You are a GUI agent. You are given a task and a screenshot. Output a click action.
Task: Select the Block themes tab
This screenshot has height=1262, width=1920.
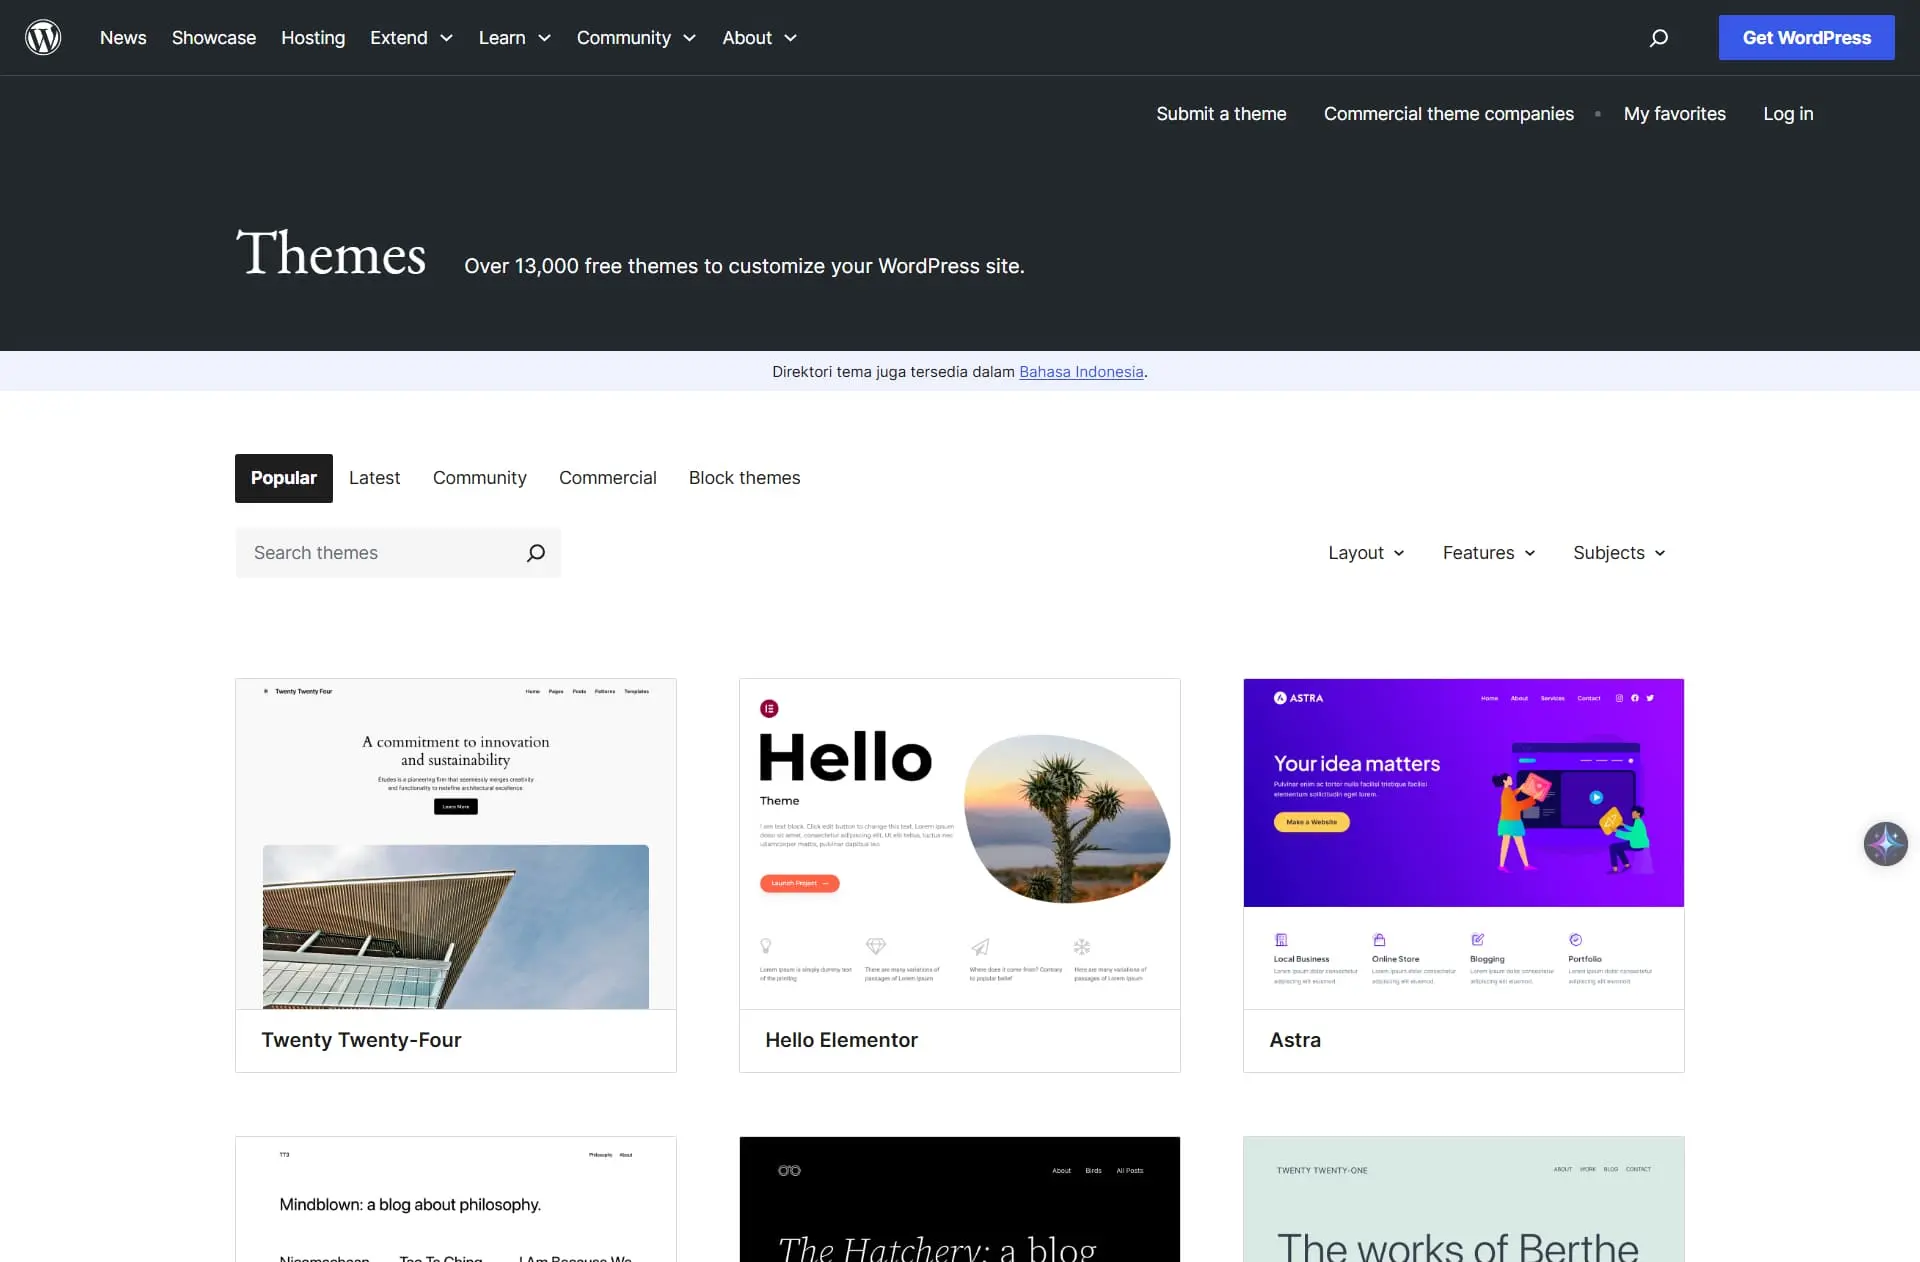[x=744, y=478]
